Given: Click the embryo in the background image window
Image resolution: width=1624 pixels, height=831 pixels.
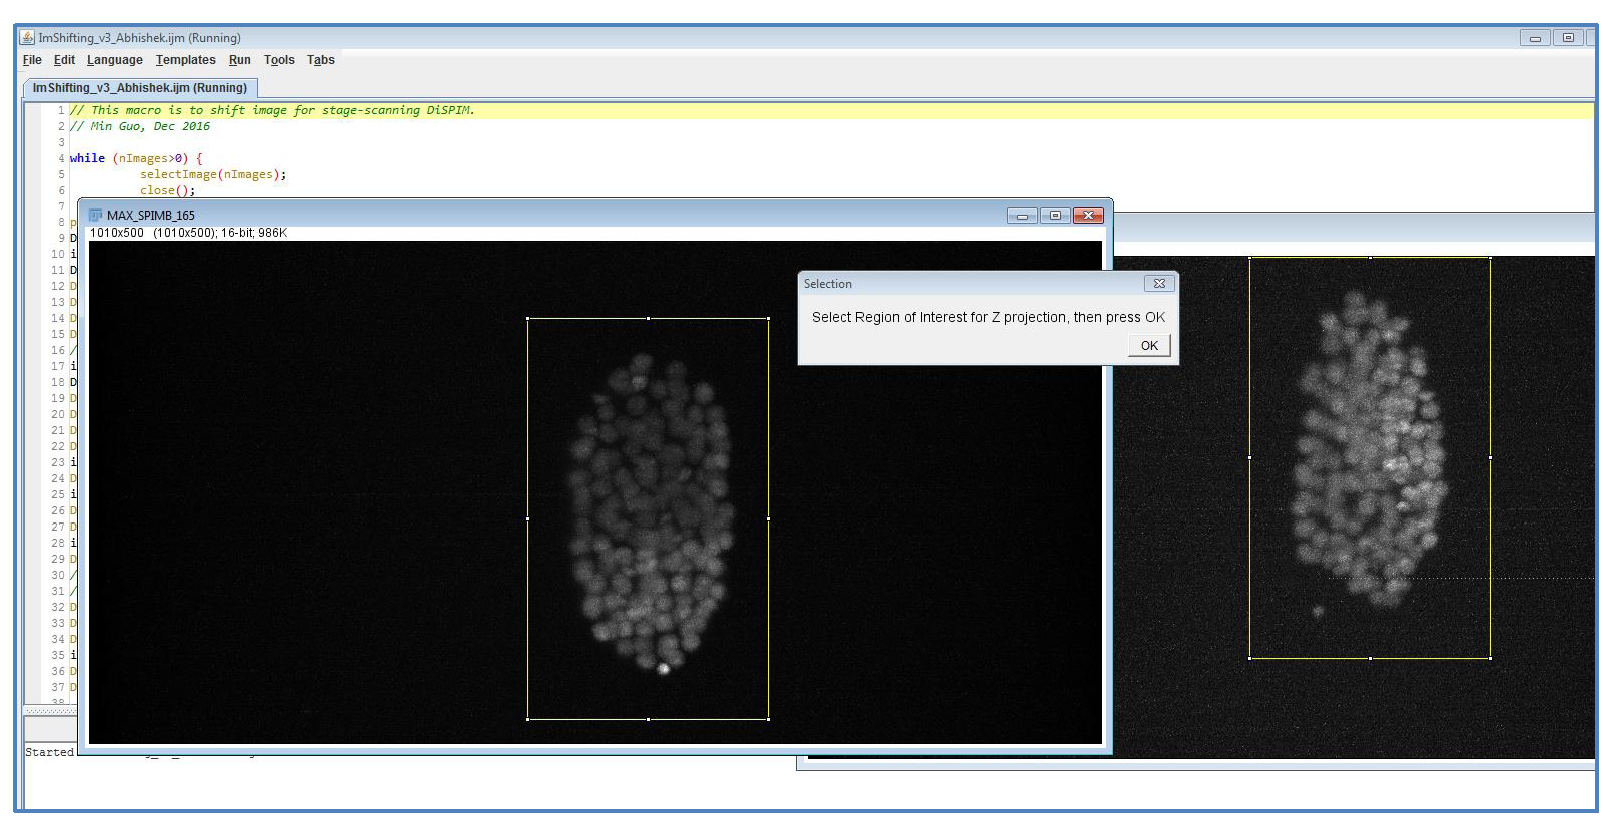Looking at the screenshot, I should click(x=1370, y=450).
